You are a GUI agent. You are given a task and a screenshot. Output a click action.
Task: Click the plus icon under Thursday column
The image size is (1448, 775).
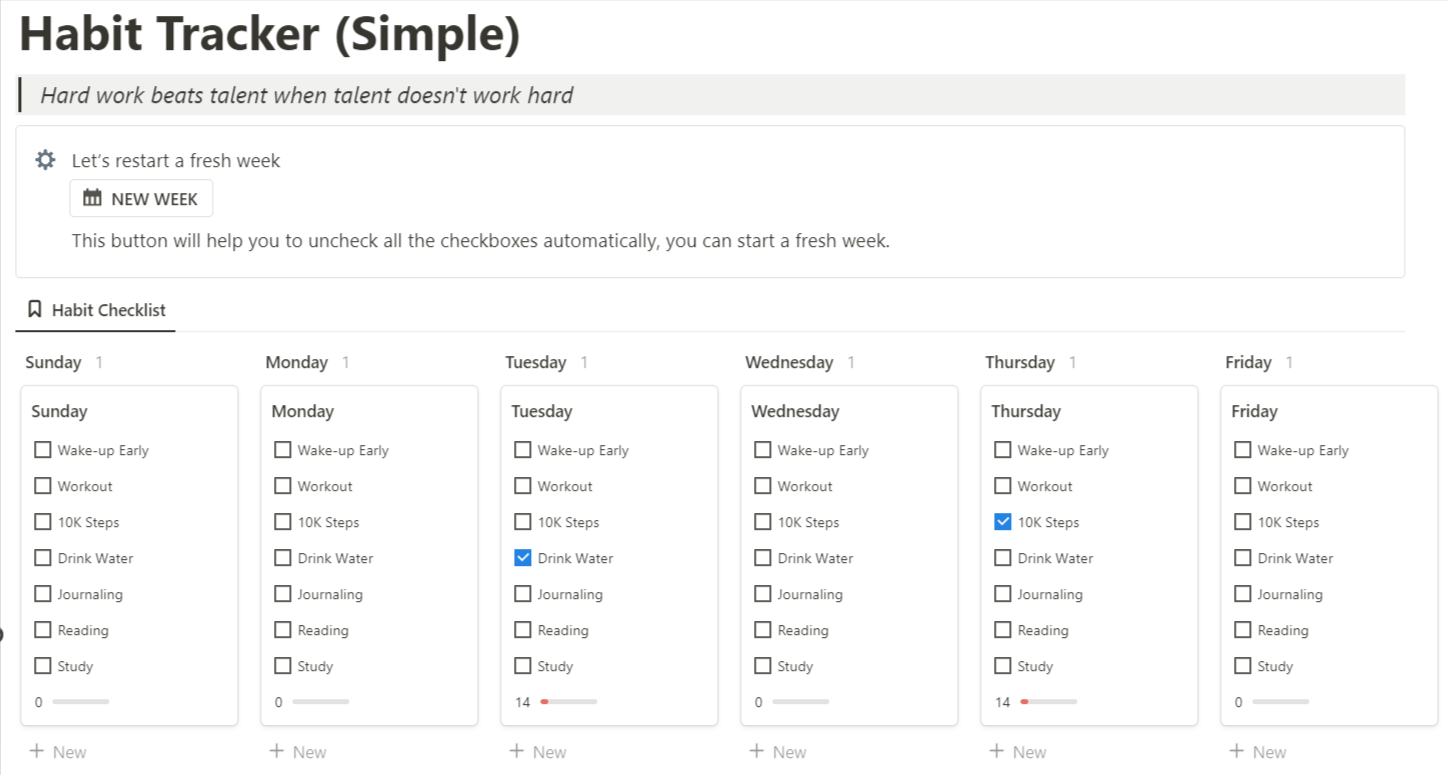click(x=997, y=751)
